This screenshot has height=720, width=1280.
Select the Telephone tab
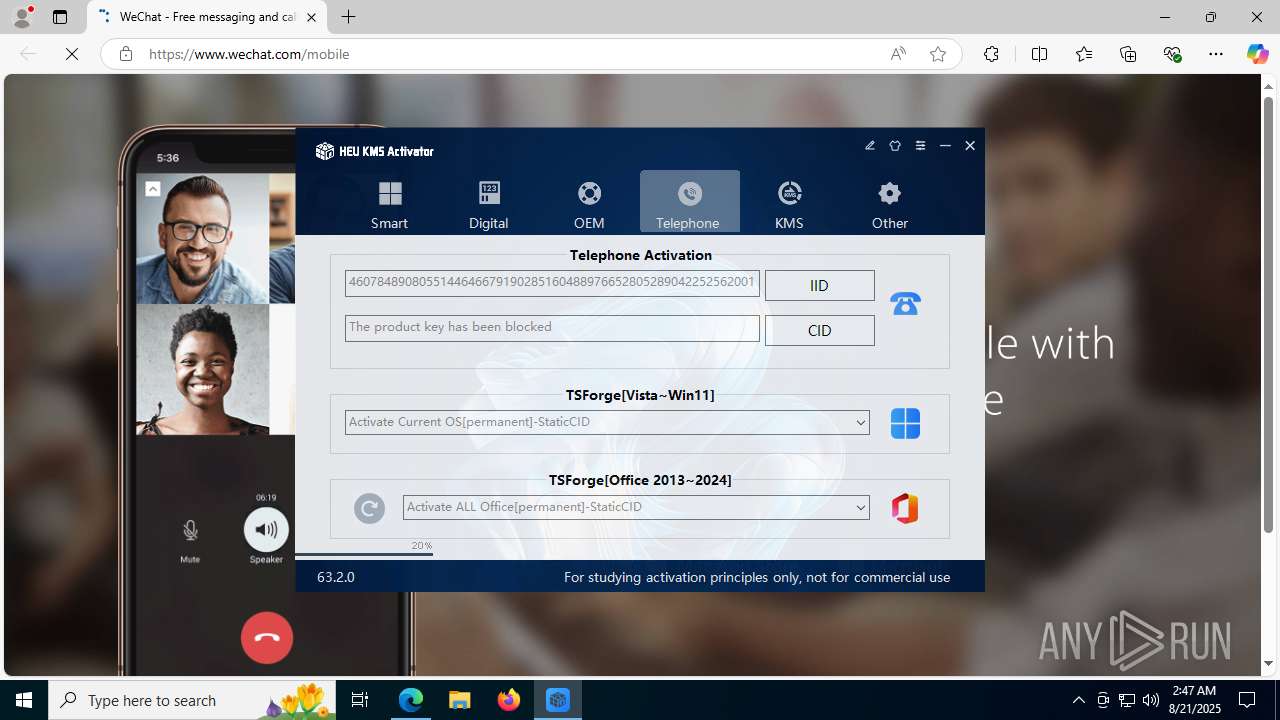point(689,203)
